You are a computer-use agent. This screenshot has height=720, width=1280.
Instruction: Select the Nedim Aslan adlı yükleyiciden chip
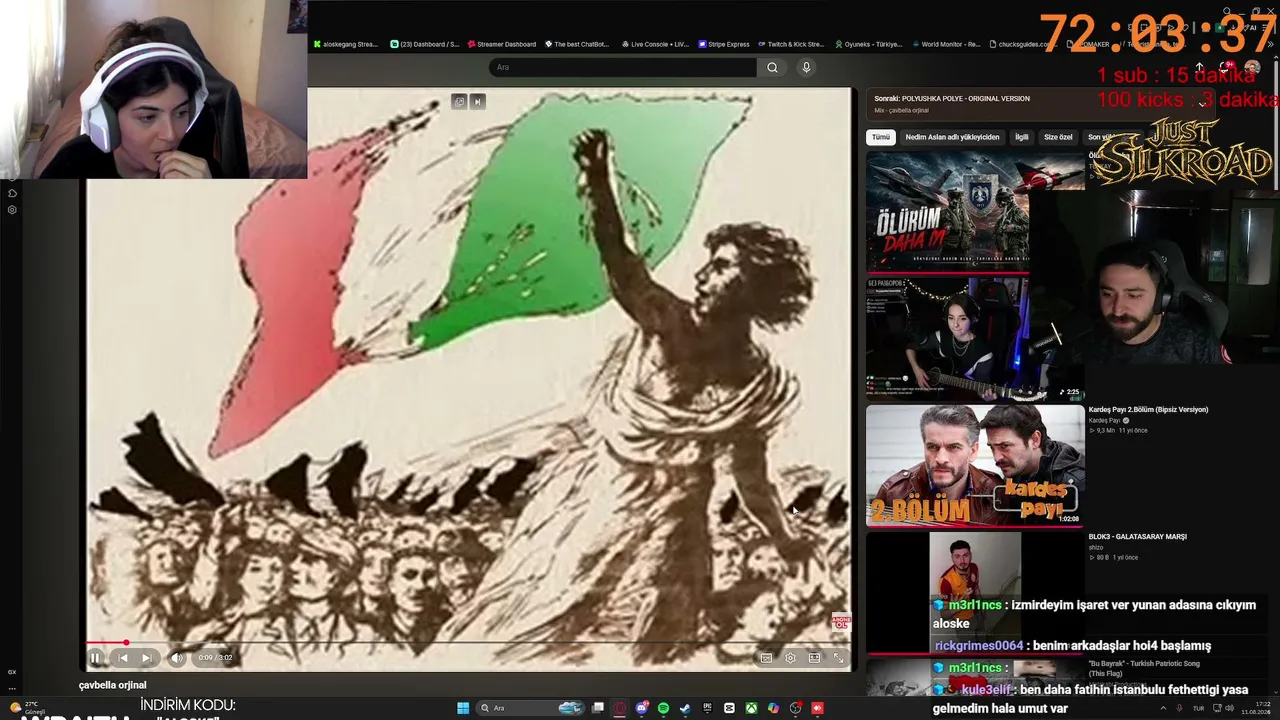pos(952,137)
